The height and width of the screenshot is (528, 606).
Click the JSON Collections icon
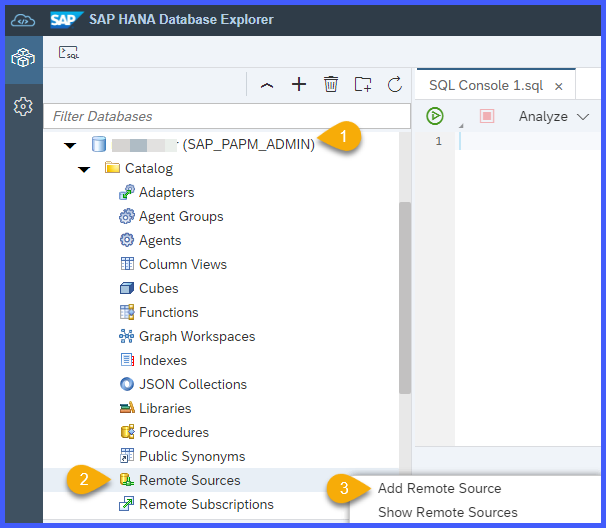click(x=127, y=384)
